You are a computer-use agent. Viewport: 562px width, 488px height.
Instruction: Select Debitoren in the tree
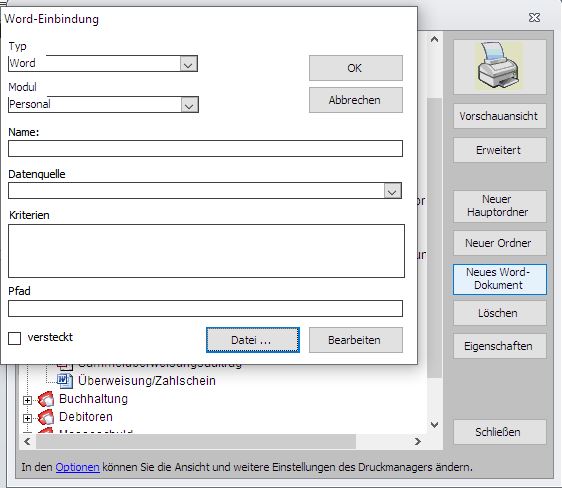pos(86,417)
